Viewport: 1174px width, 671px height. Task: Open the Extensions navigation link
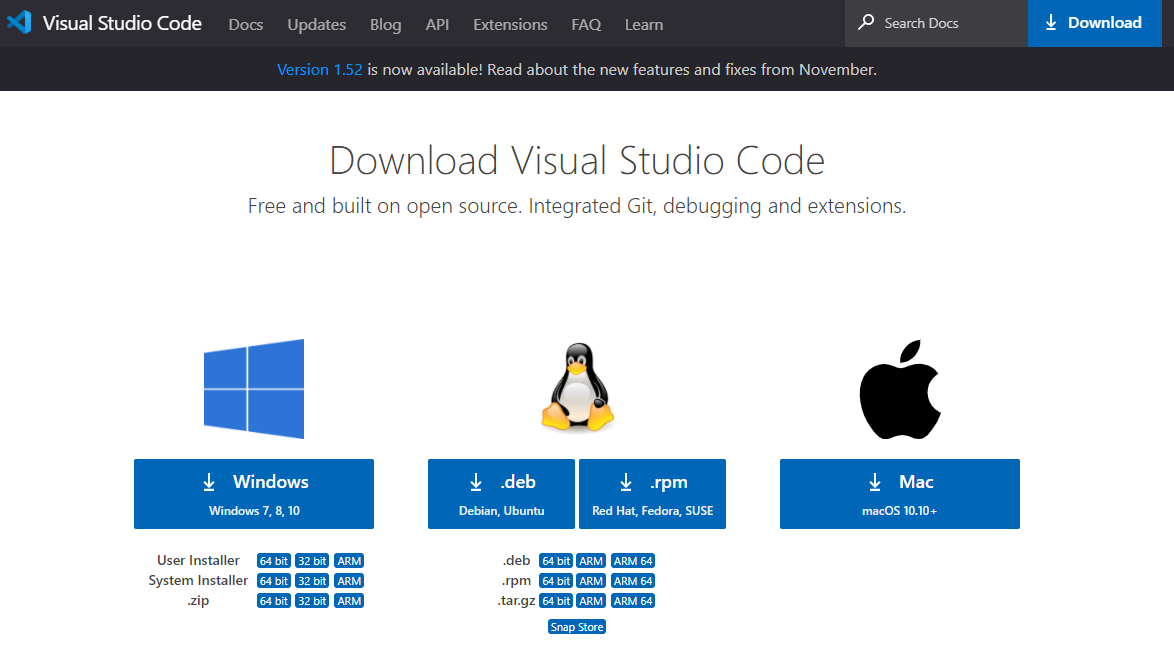pyautogui.click(x=510, y=25)
